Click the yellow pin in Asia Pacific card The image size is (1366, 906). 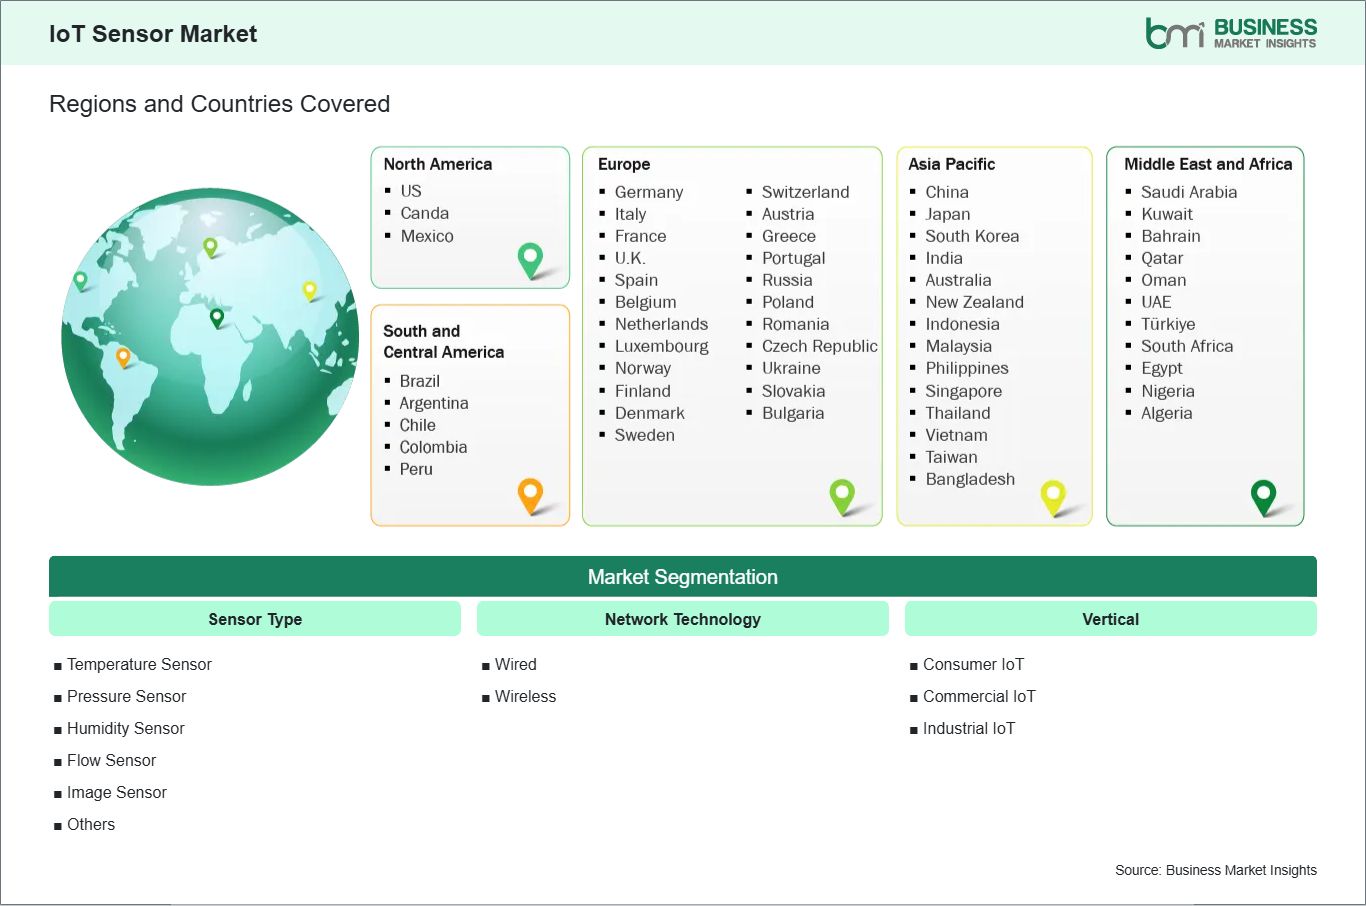tap(1053, 497)
